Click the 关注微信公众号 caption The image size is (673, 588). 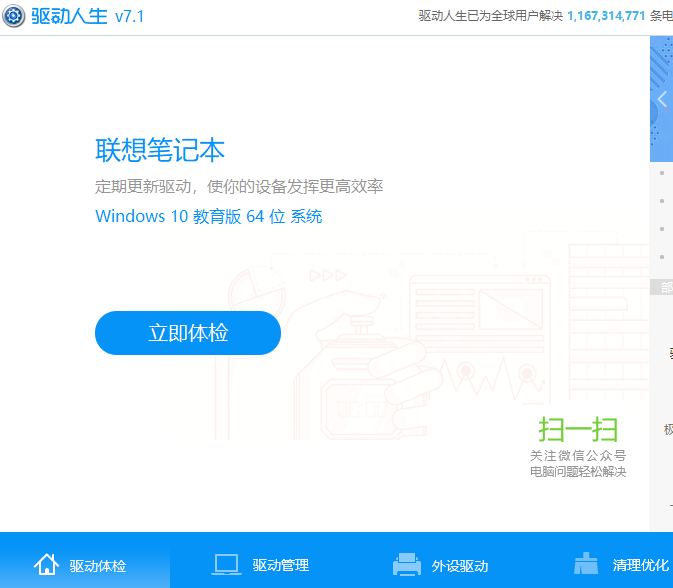point(578,456)
